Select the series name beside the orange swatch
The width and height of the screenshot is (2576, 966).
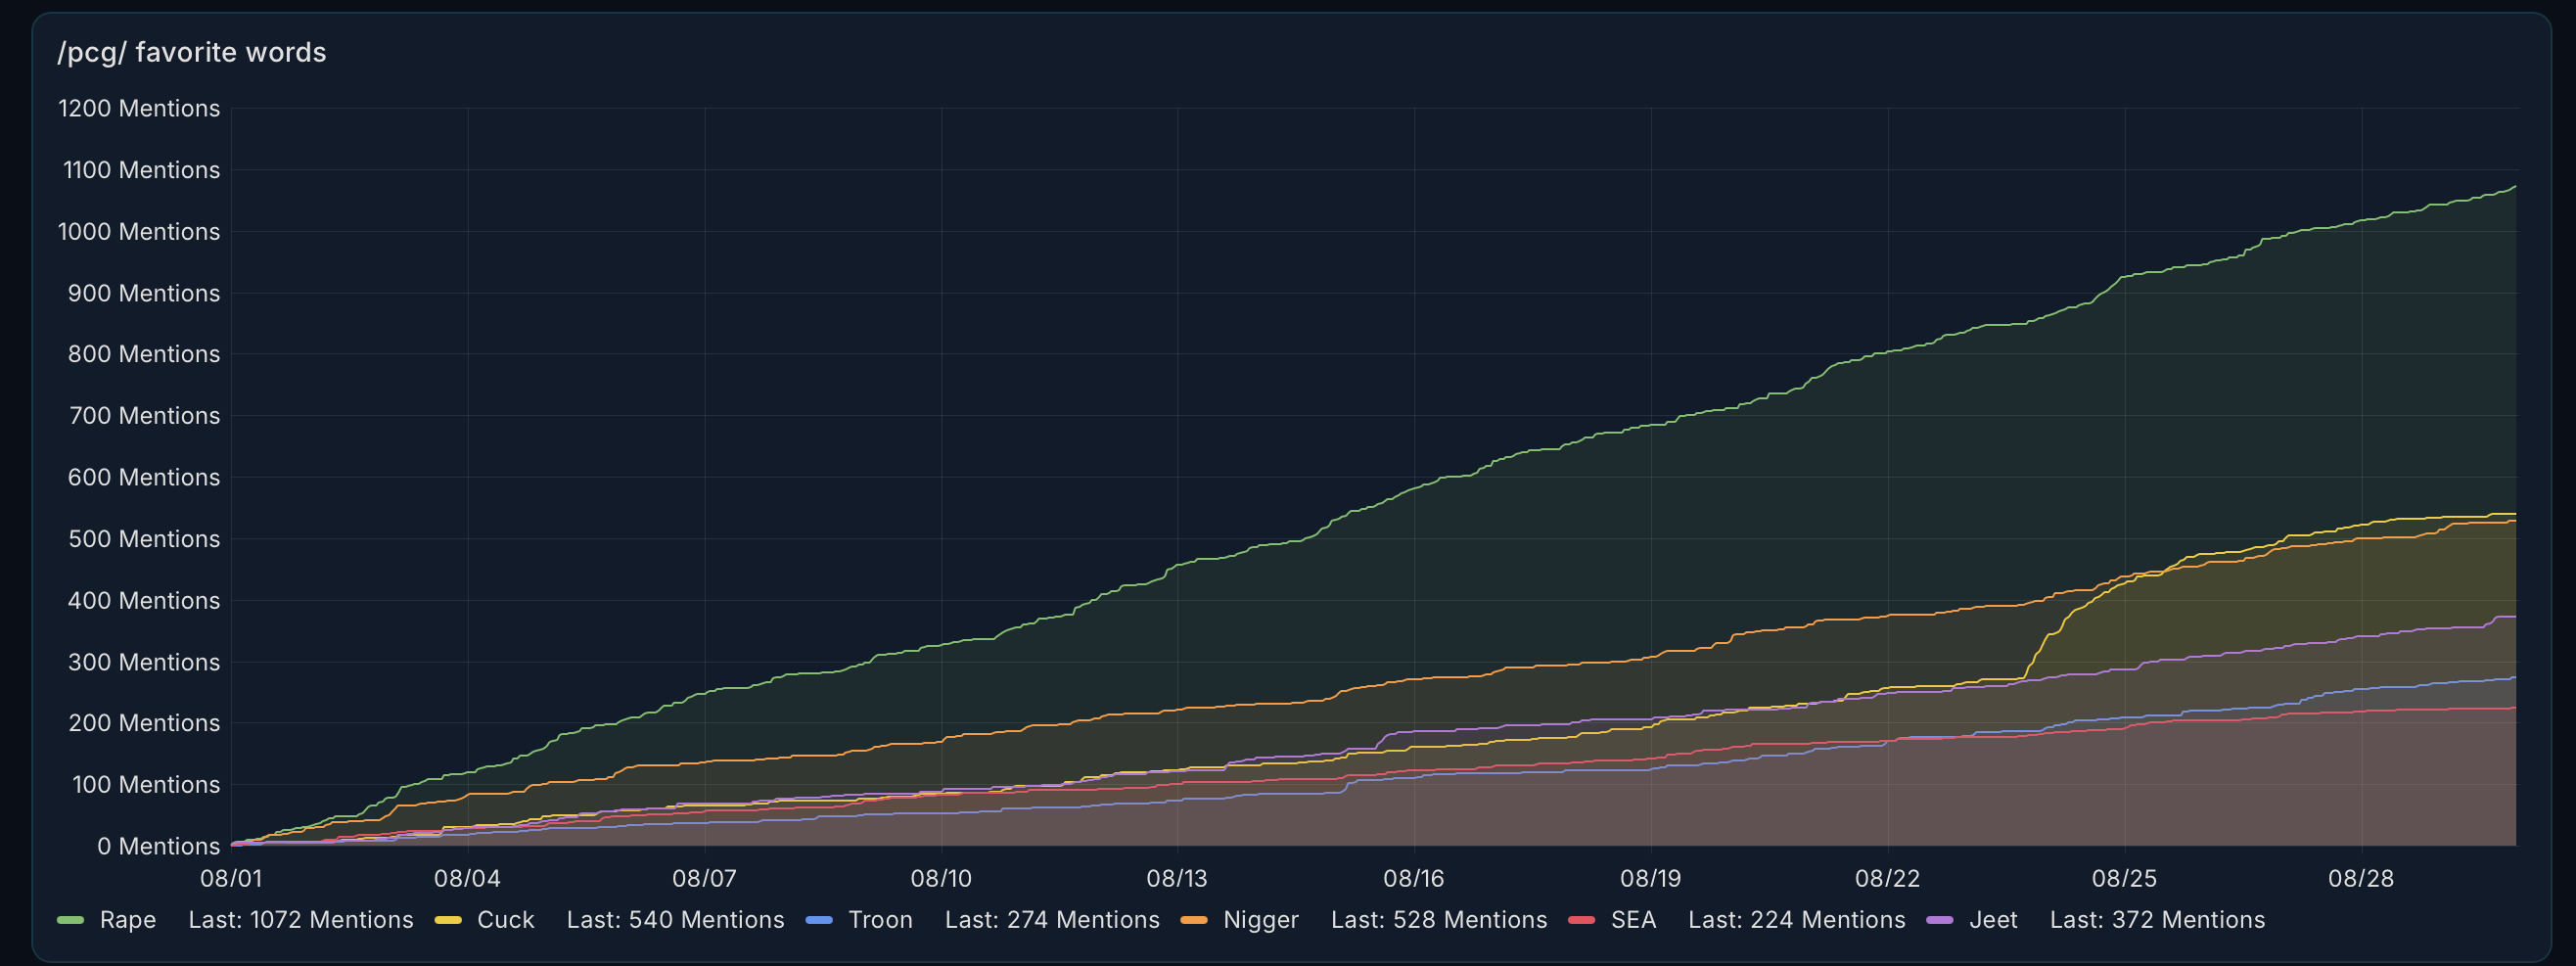tap(1261, 920)
